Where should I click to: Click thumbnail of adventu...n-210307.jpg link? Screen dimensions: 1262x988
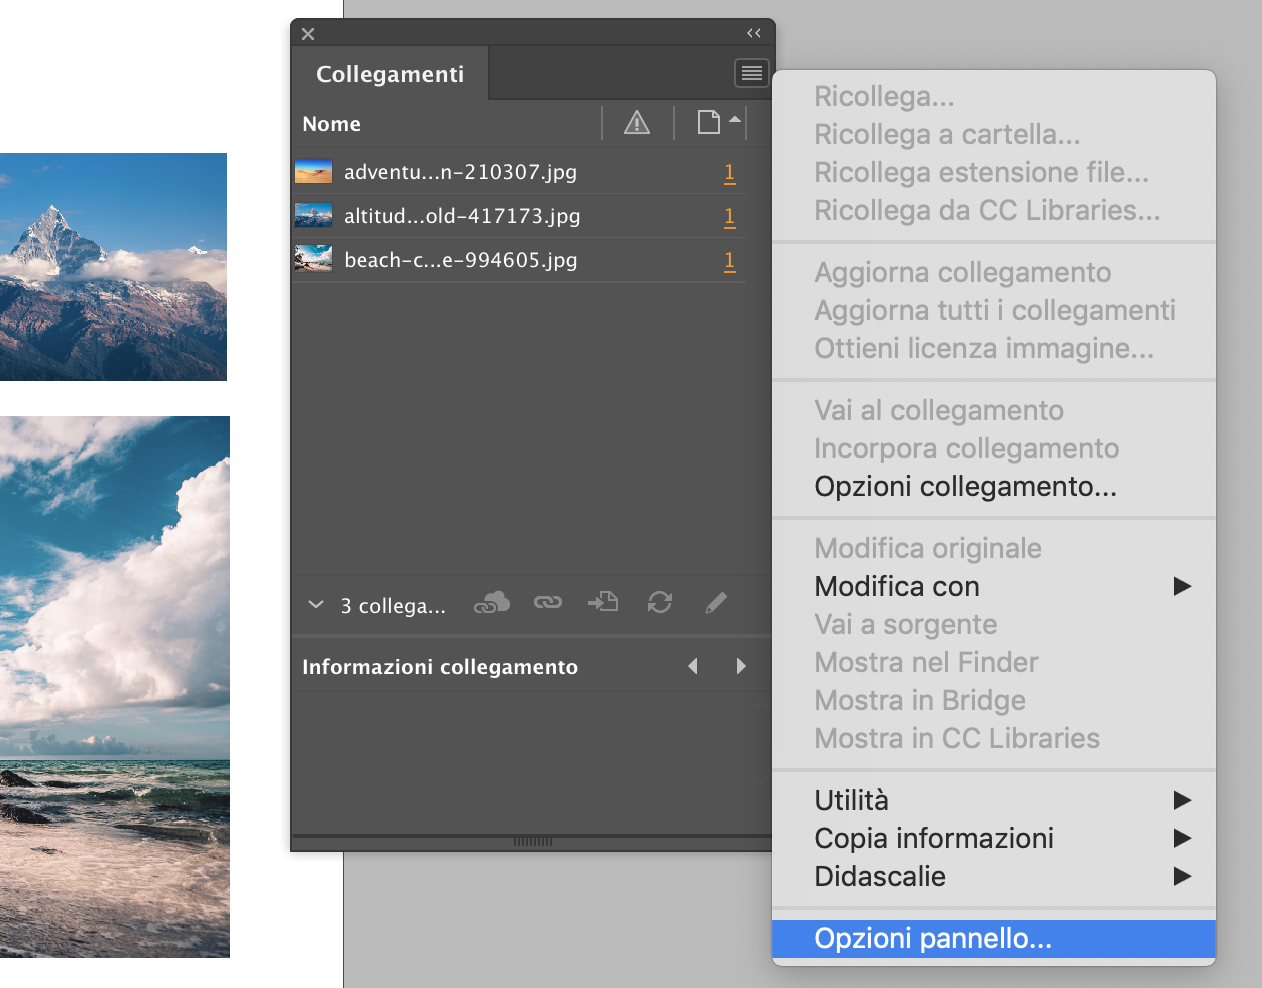point(313,172)
